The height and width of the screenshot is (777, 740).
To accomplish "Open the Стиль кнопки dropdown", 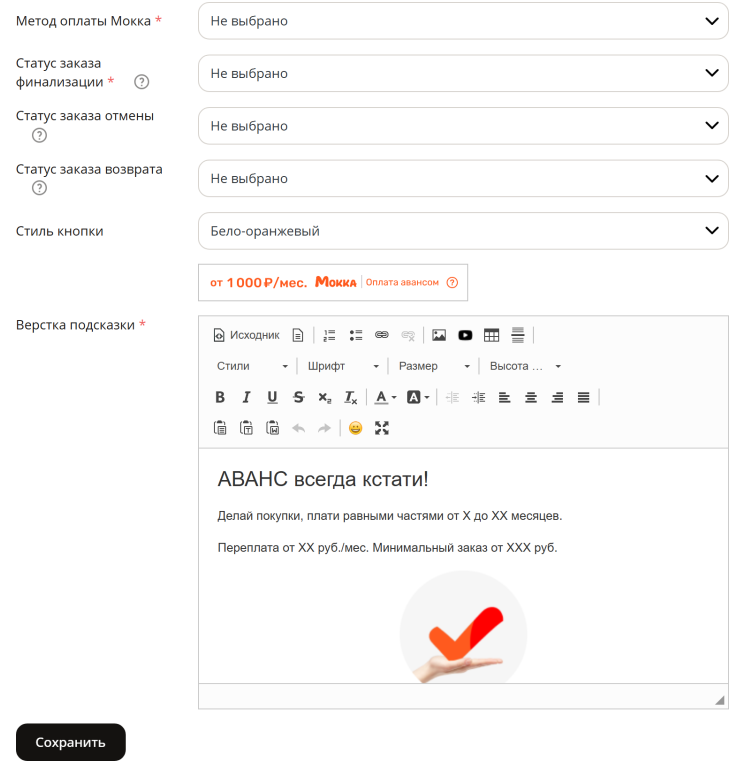I will pos(463,231).
